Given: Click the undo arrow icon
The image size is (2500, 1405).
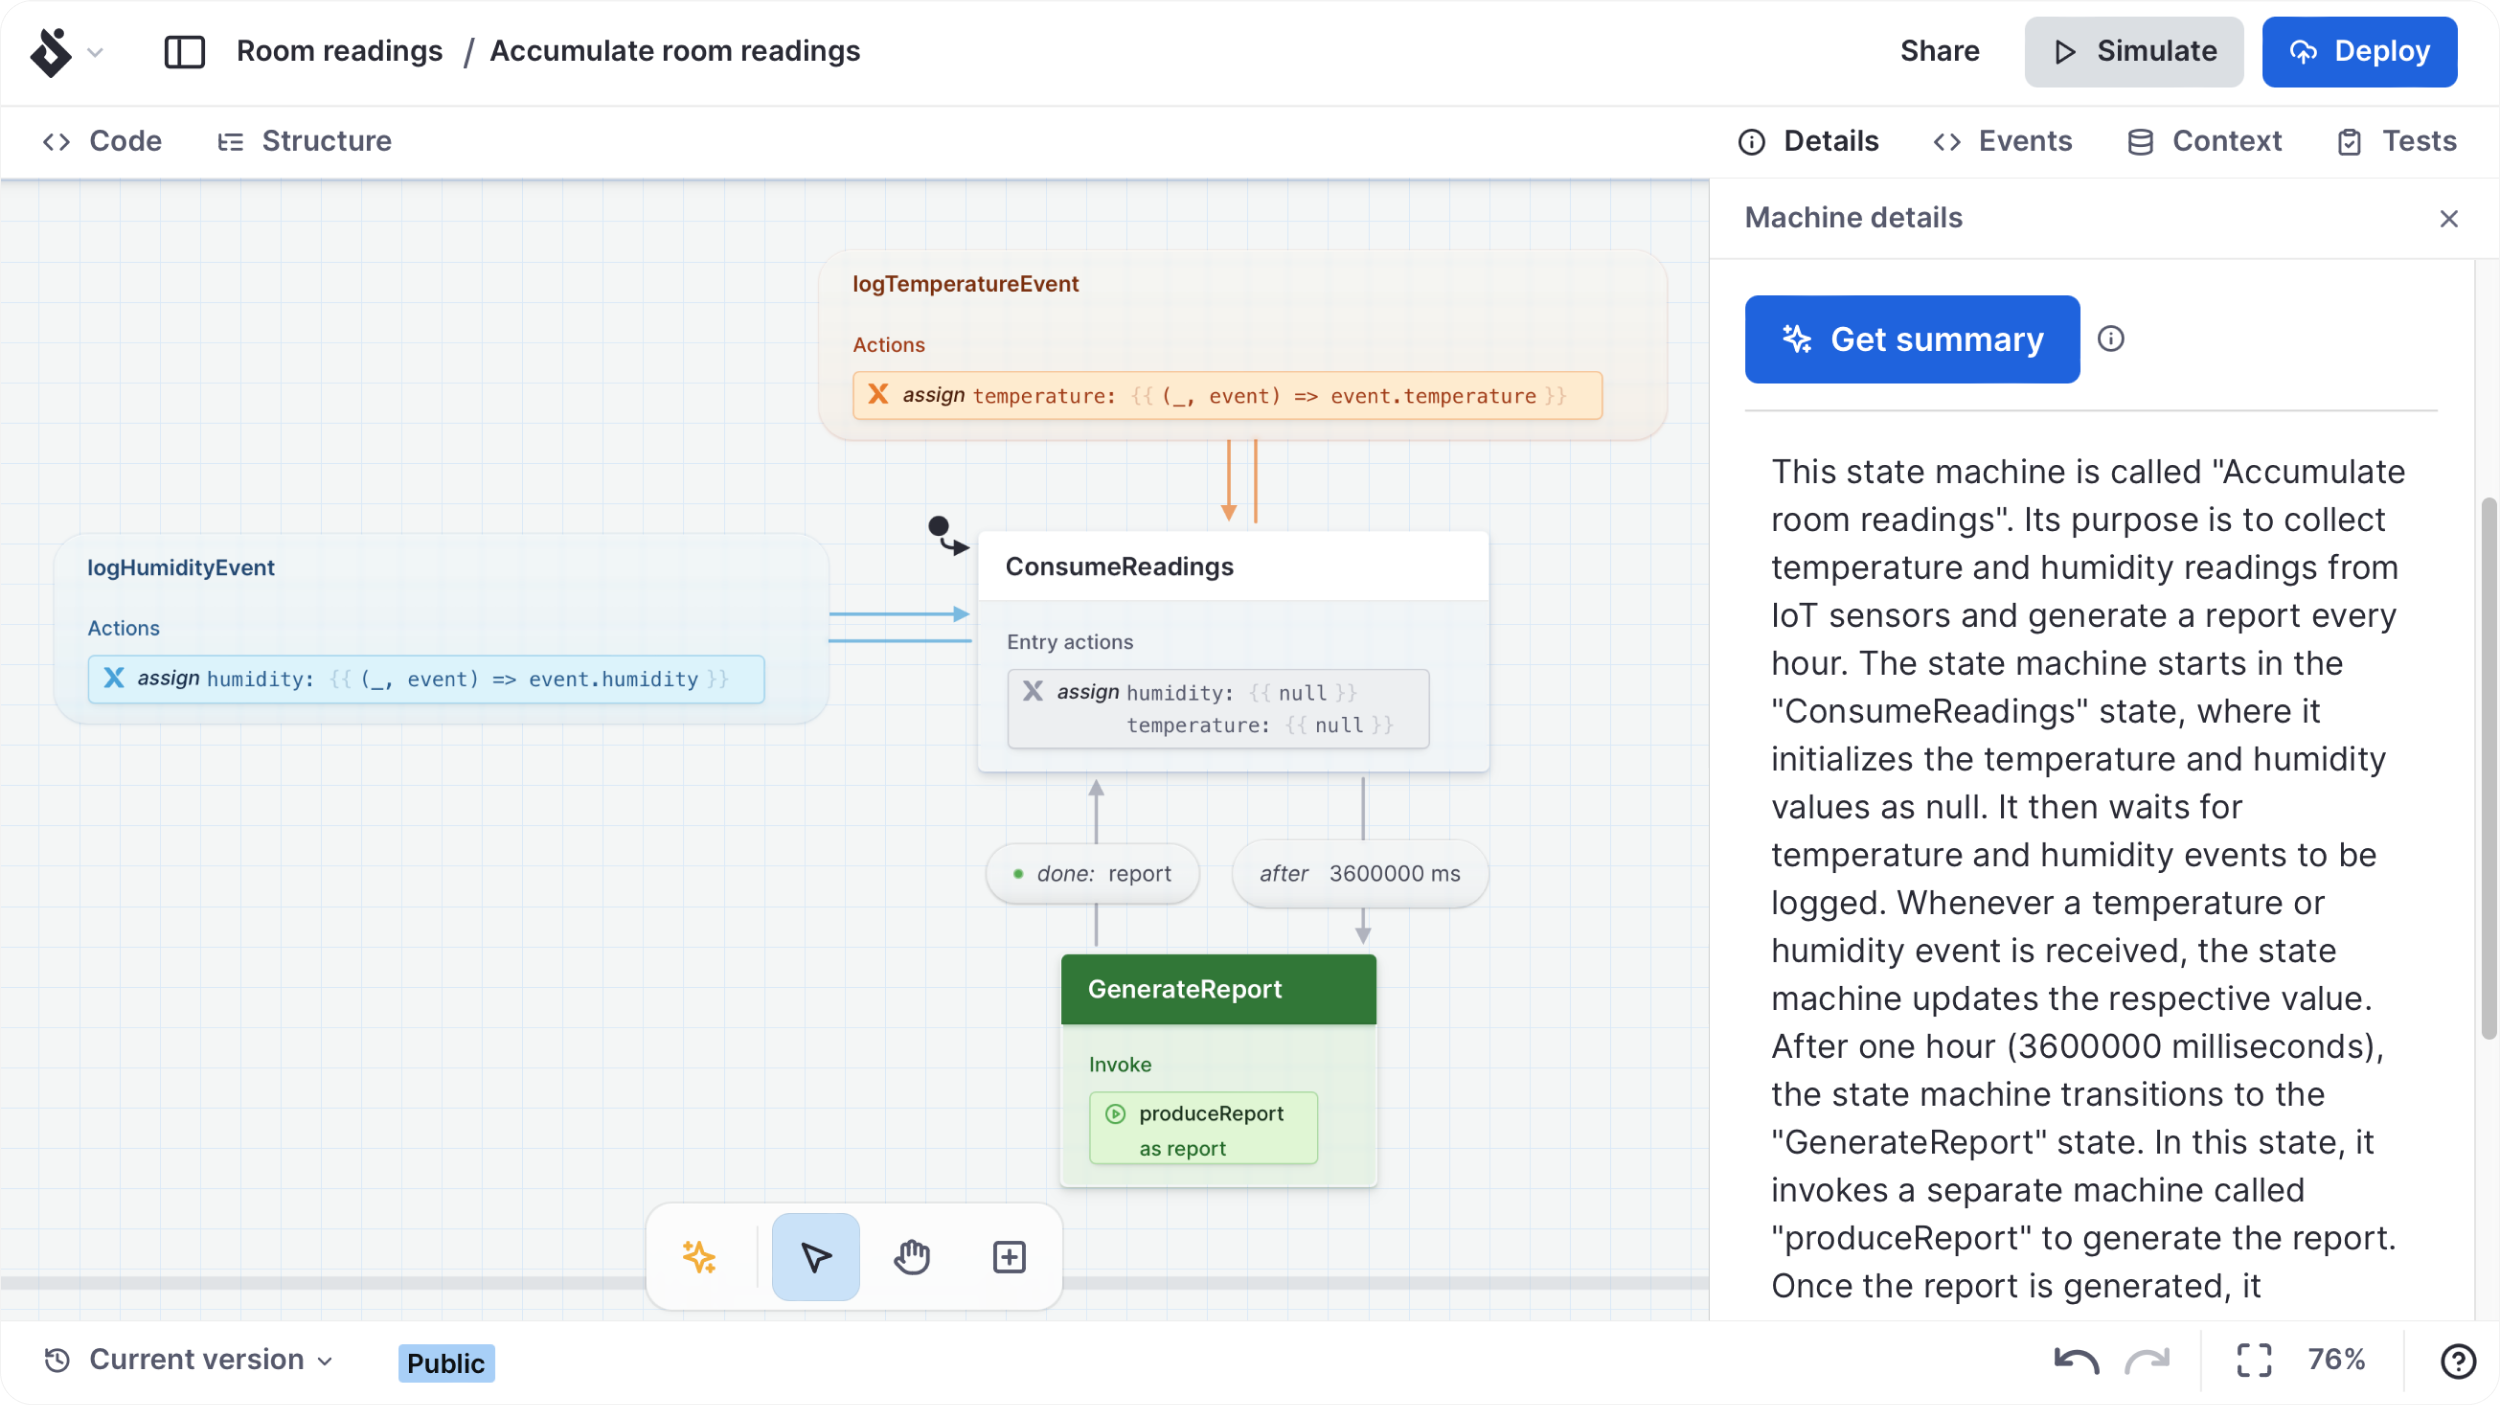Looking at the screenshot, I should point(2075,1360).
